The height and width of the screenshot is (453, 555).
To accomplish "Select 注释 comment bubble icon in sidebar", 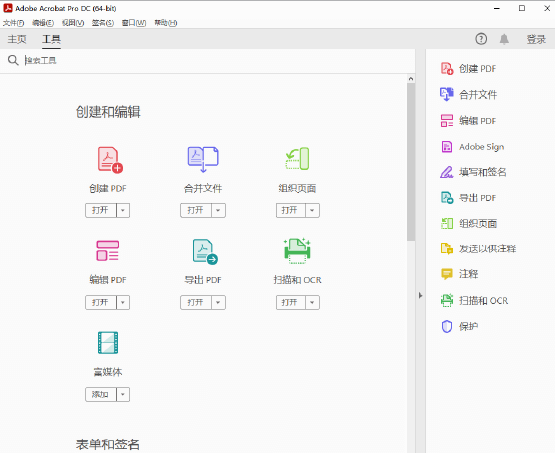I will tap(447, 274).
